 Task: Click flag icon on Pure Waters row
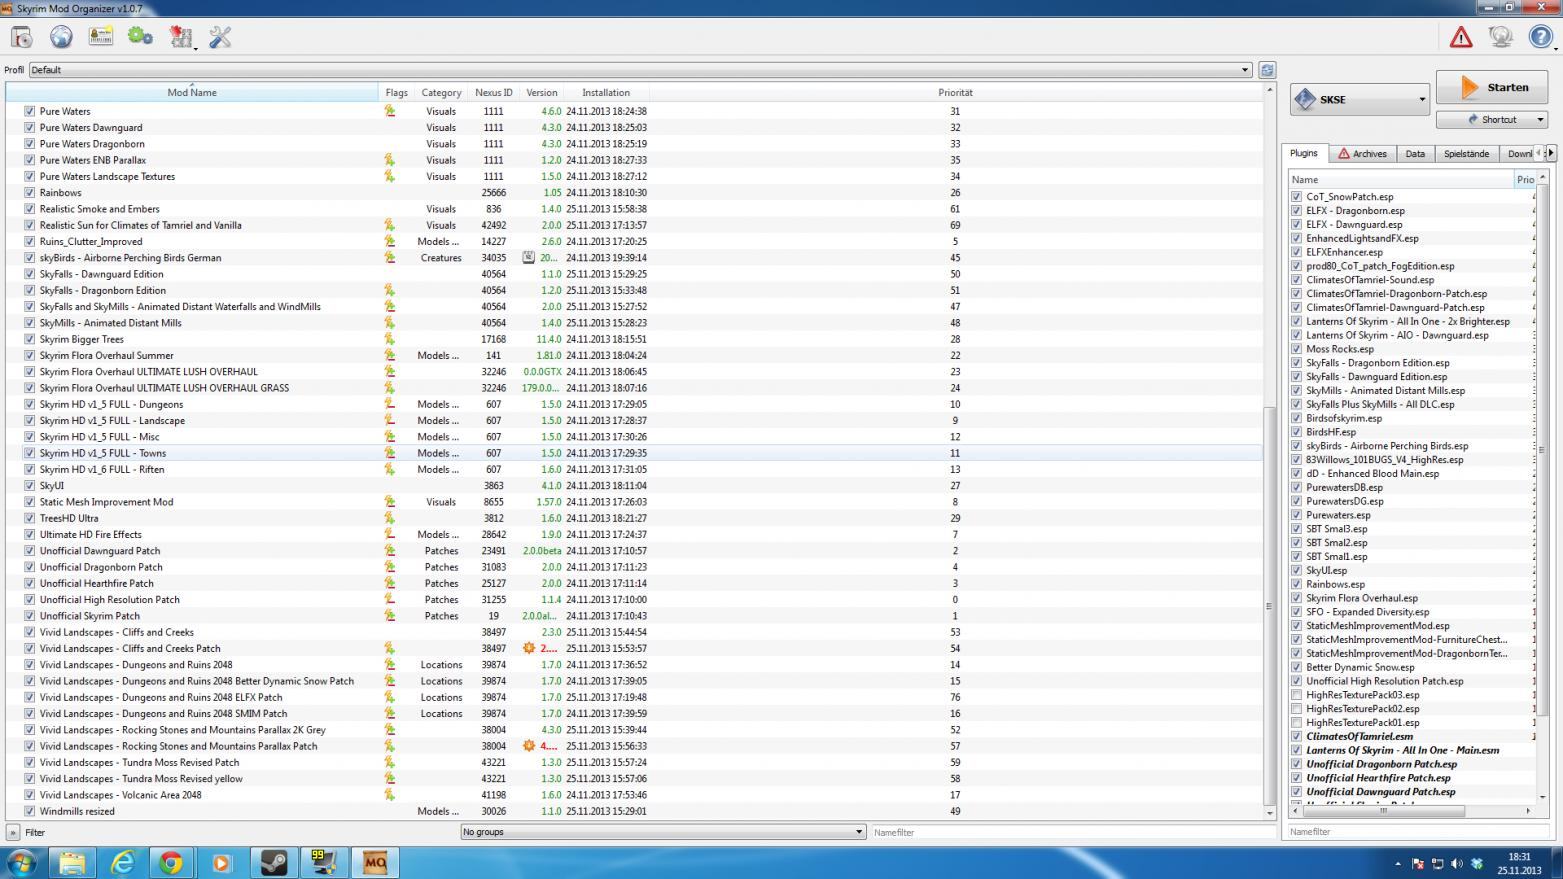(390, 111)
